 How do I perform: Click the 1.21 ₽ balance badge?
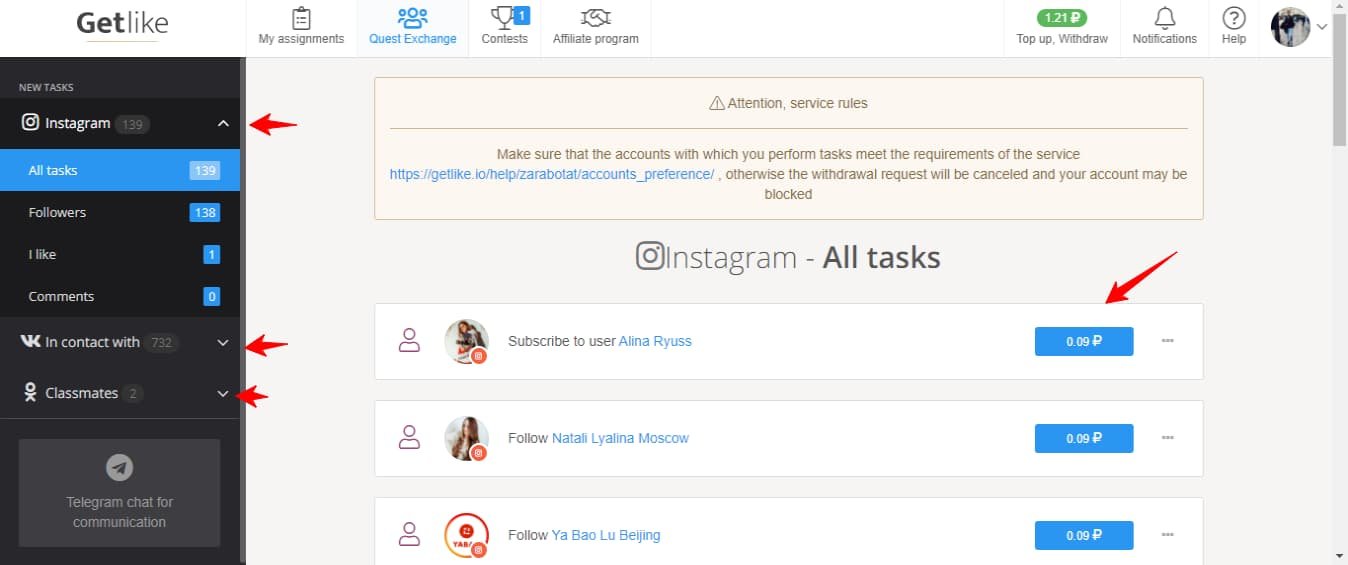click(1062, 17)
